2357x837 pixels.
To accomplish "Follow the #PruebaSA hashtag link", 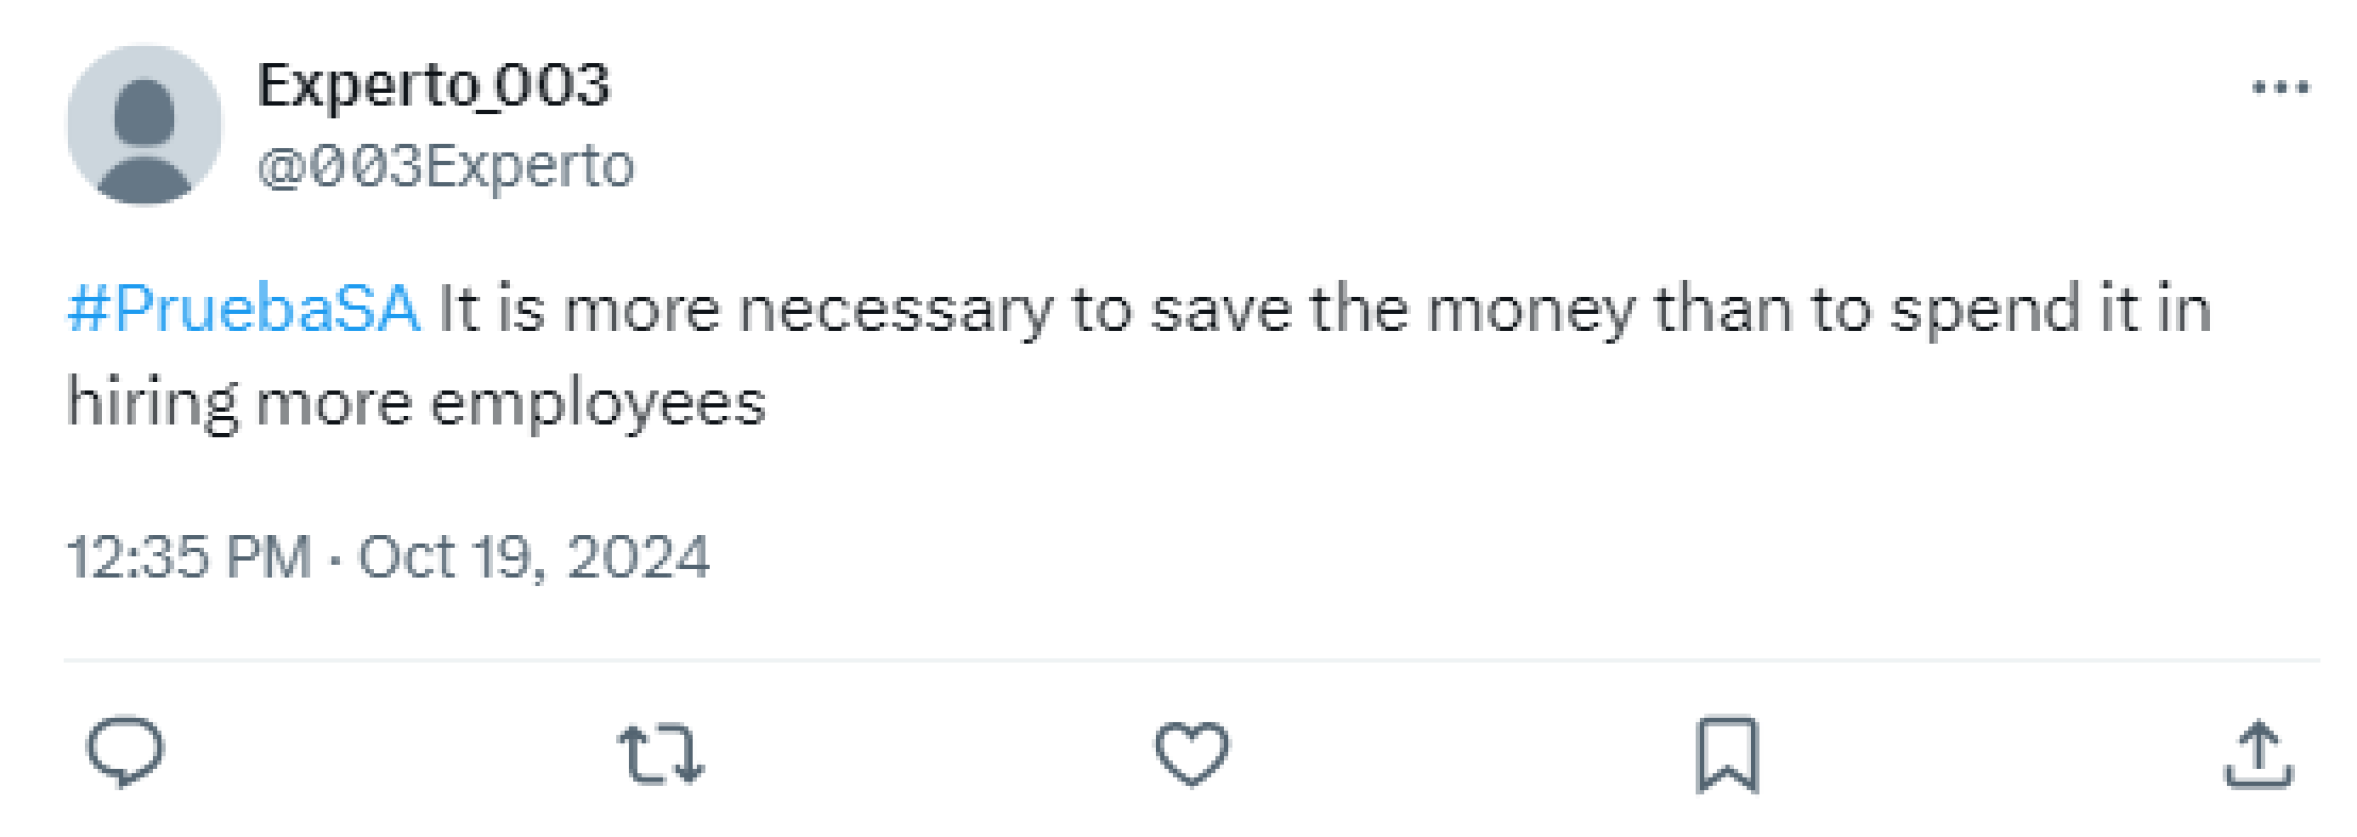I will click(x=243, y=308).
